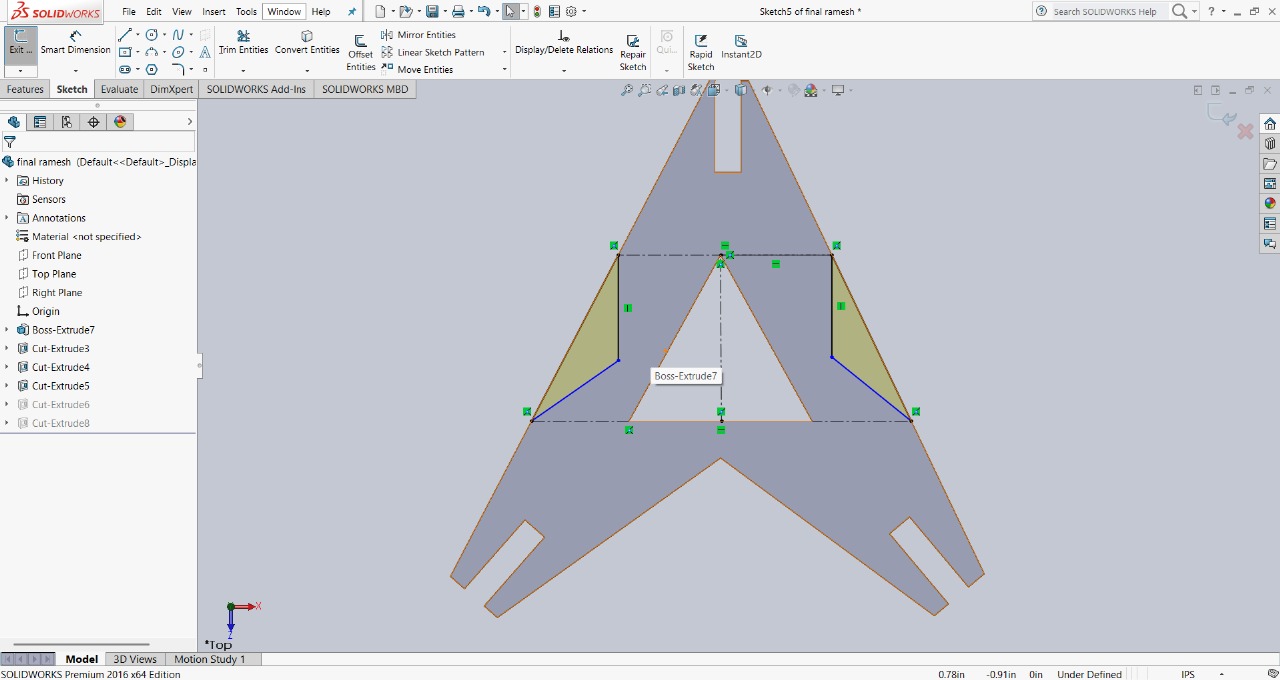
Task: Select the sketch Text tool
Action: pos(205,52)
